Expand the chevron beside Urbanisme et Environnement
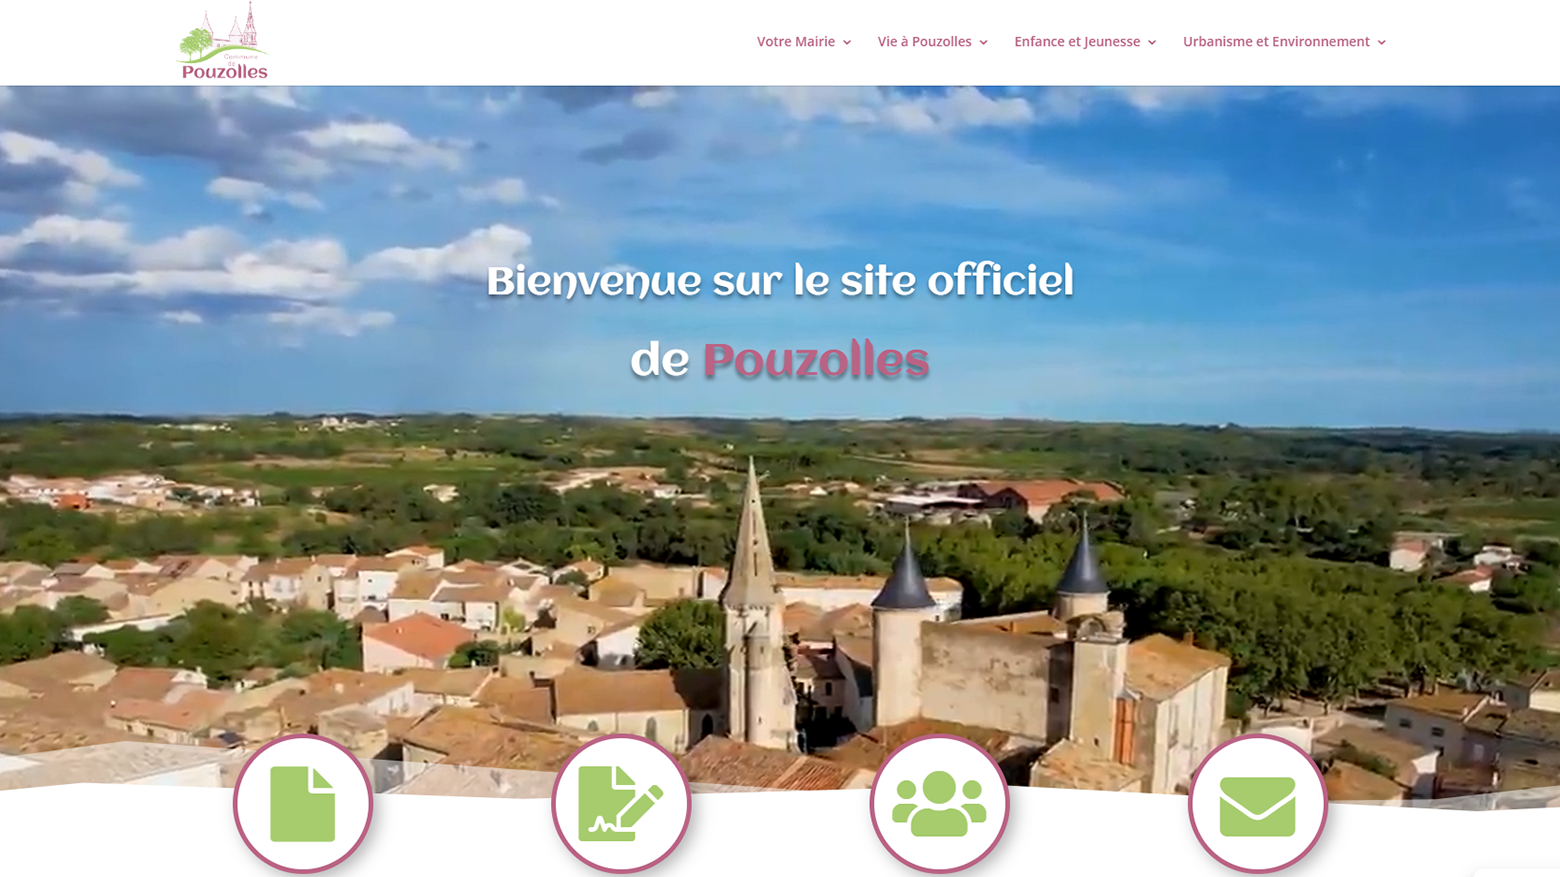The height and width of the screenshot is (877, 1560). coord(1382,43)
